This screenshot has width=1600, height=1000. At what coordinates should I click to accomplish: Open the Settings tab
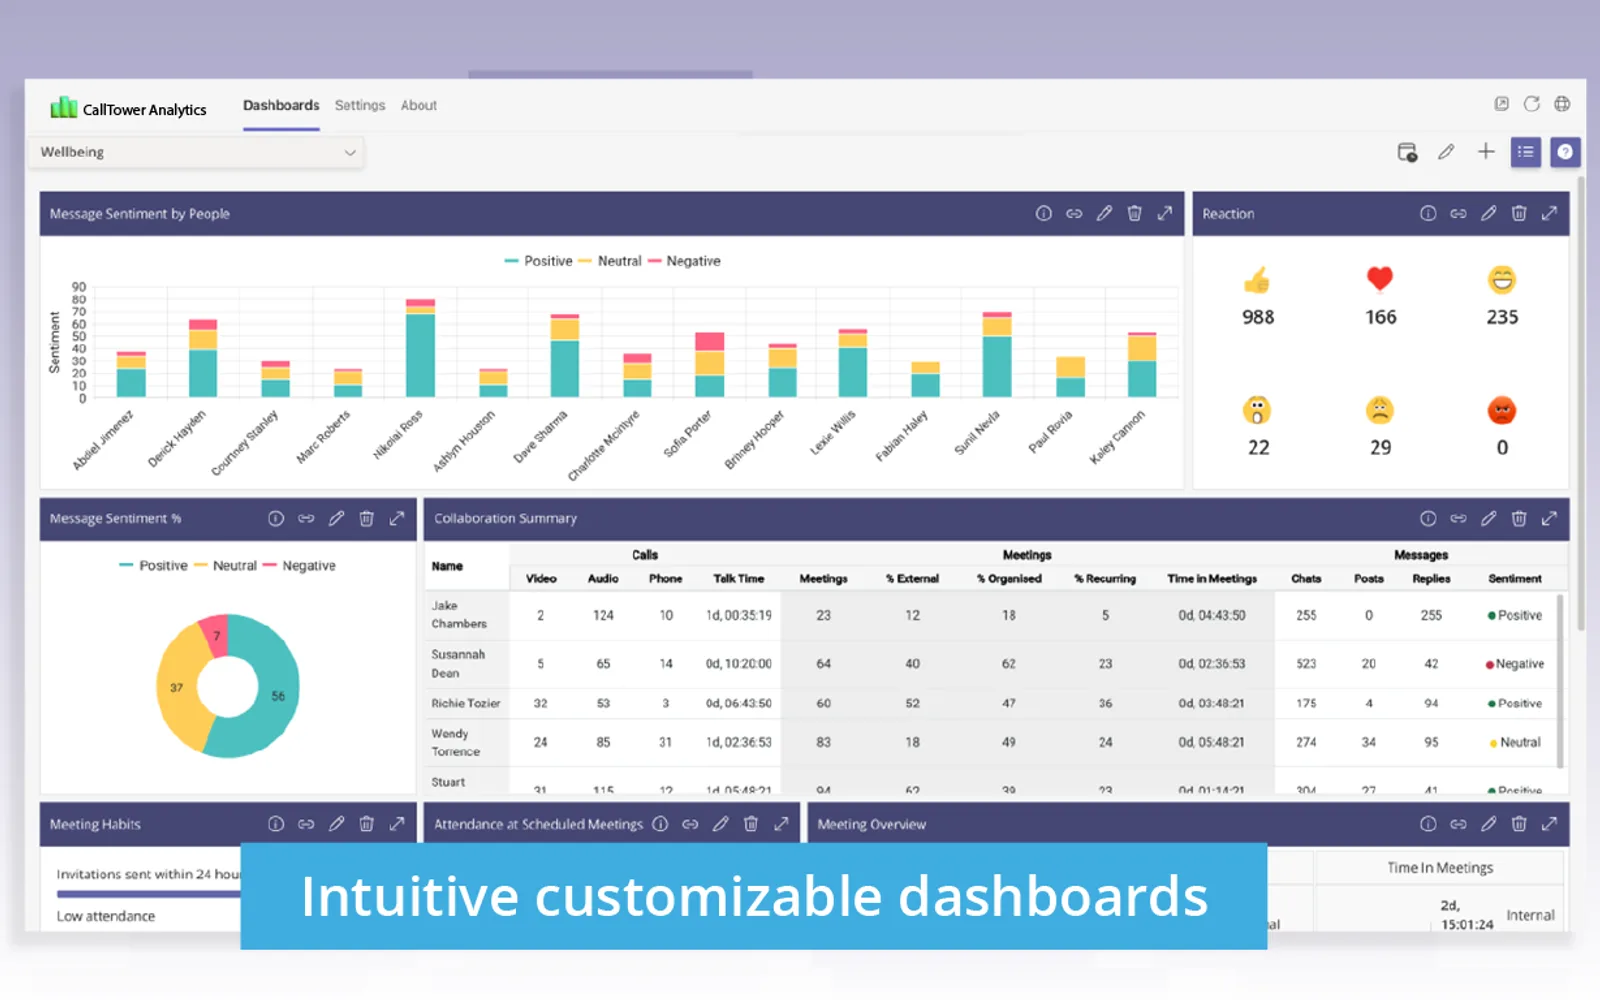tap(360, 105)
